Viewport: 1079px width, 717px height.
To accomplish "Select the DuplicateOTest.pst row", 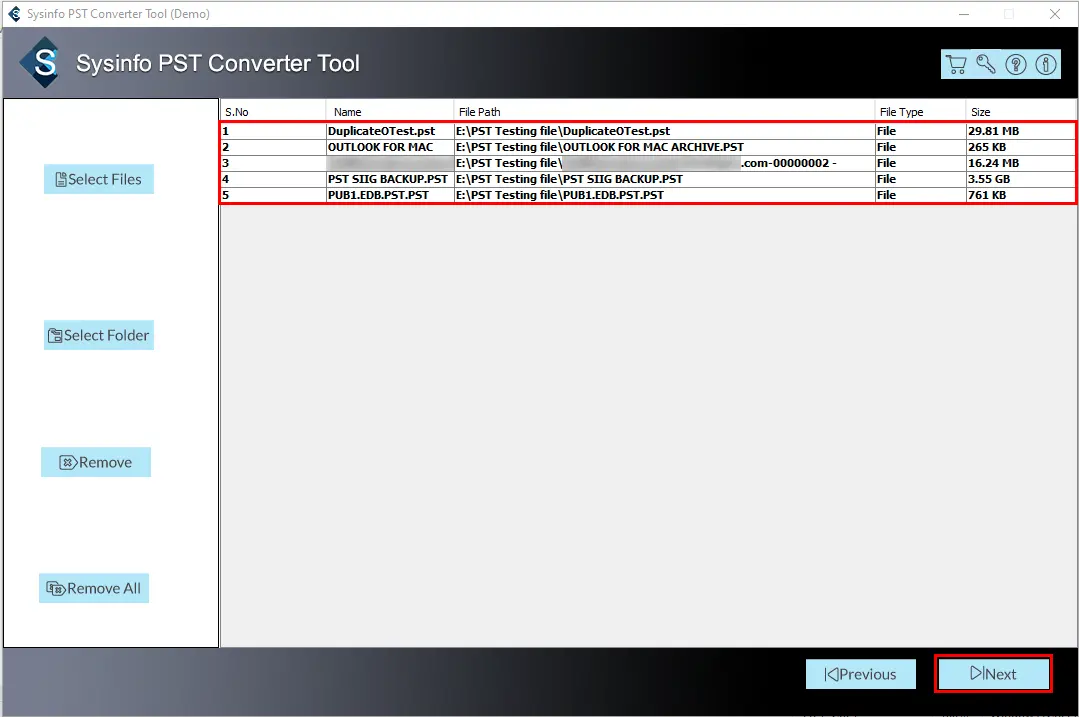I will pyautogui.click(x=381, y=131).
